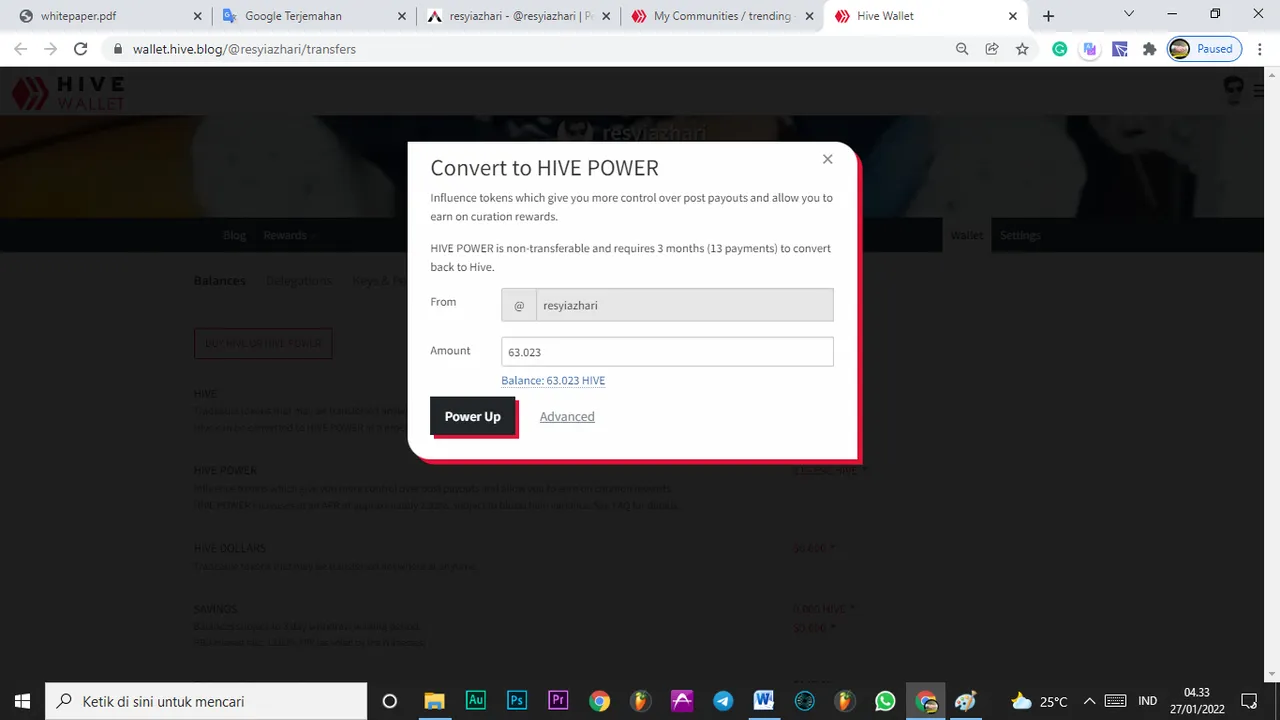Close the Convert to HIVE POWER dialog
Image resolution: width=1280 pixels, height=720 pixels.
coord(827,159)
